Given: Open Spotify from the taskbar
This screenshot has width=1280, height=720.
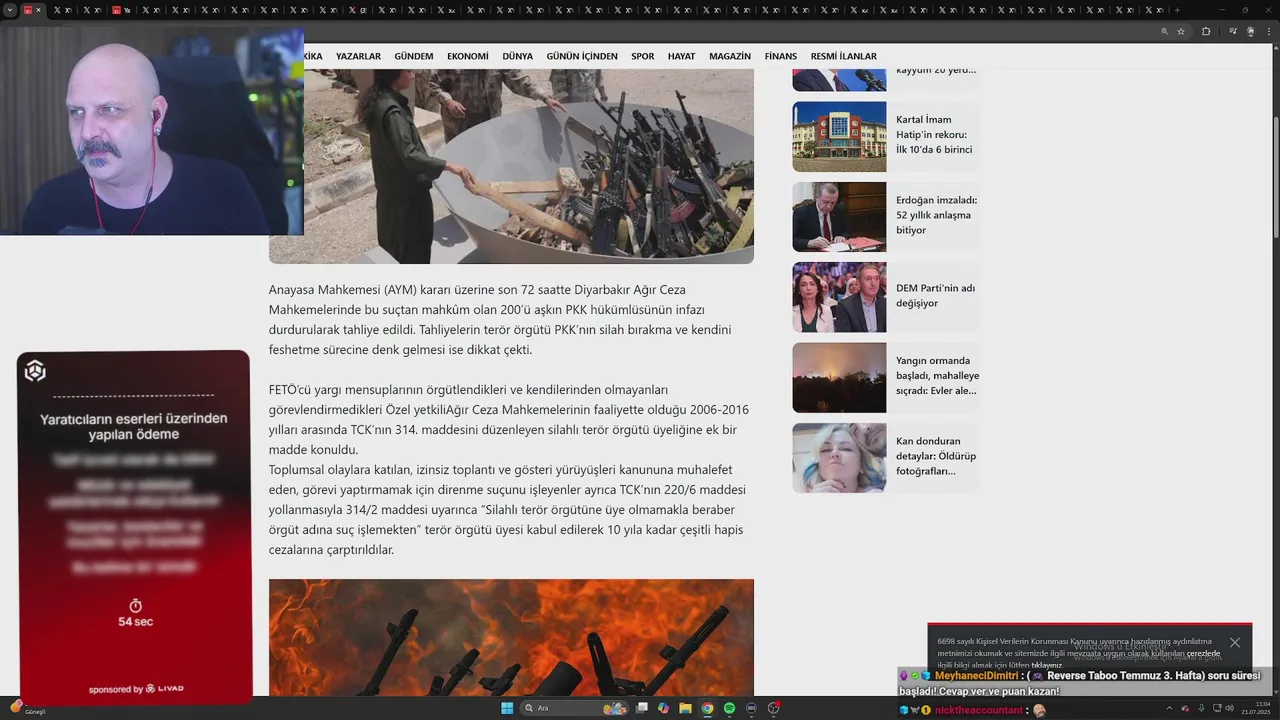Looking at the screenshot, I should (x=729, y=708).
